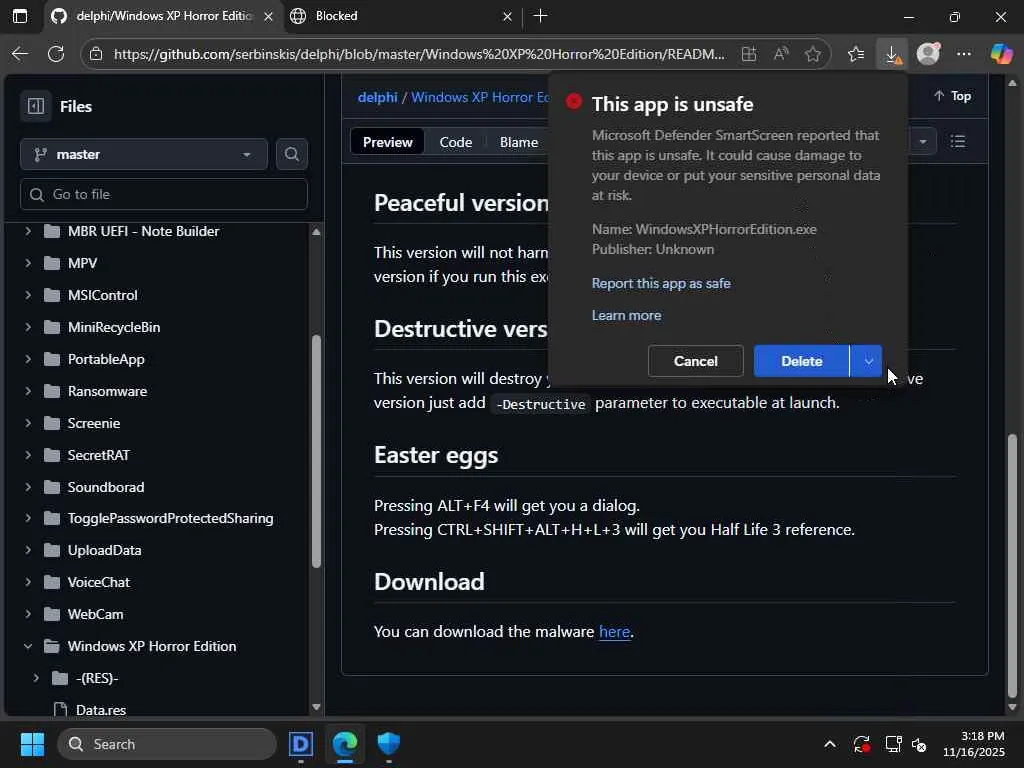Click the browser address bar
This screenshot has height=768, width=1024.
pyautogui.click(x=418, y=54)
